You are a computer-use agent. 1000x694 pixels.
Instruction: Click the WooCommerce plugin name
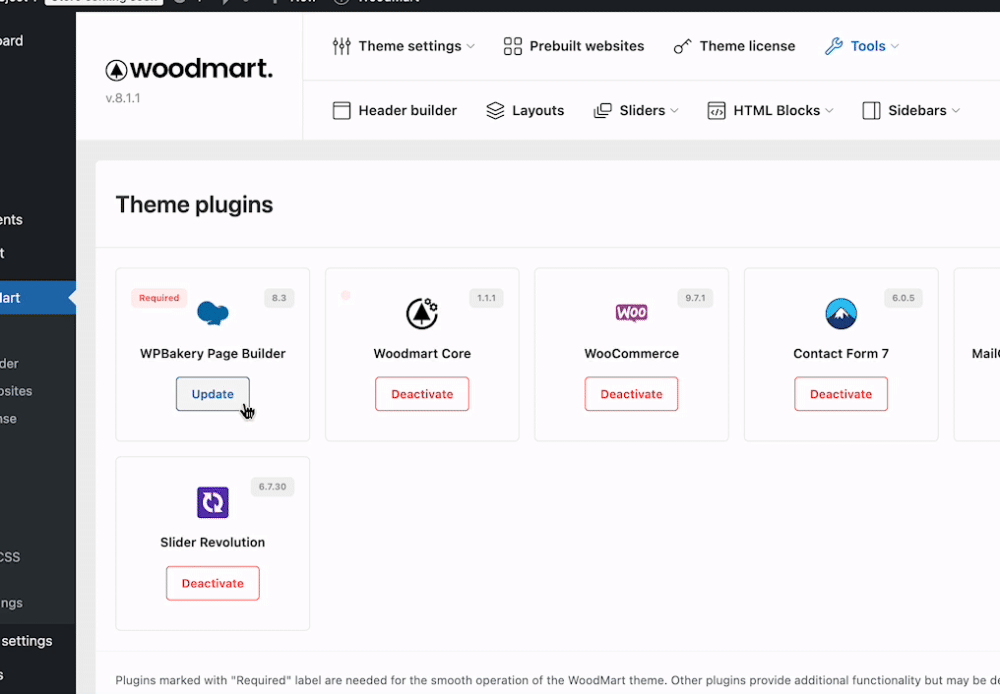tap(631, 353)
